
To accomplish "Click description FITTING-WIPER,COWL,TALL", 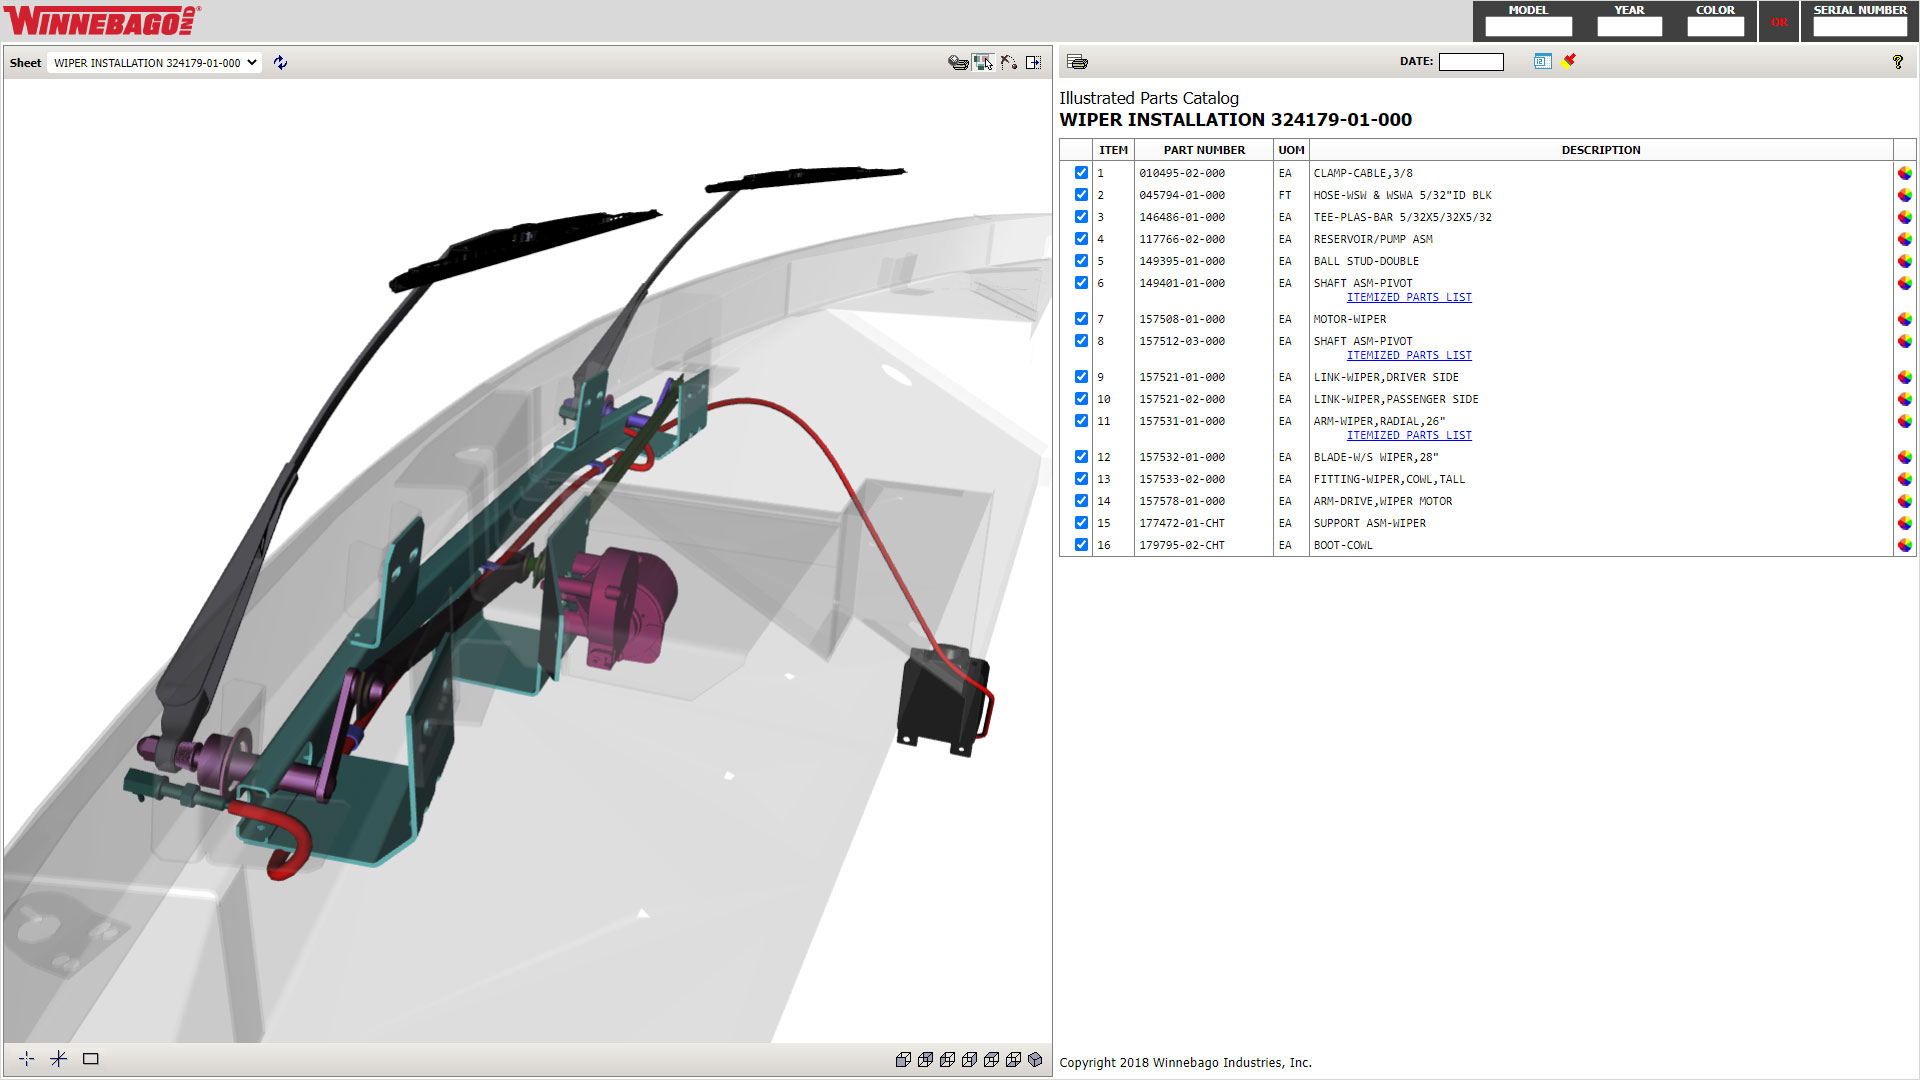I will [x=1389, y=479].
